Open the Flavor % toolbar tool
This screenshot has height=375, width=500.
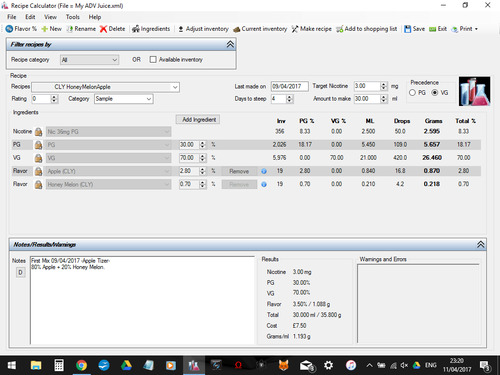pos(21,29)
